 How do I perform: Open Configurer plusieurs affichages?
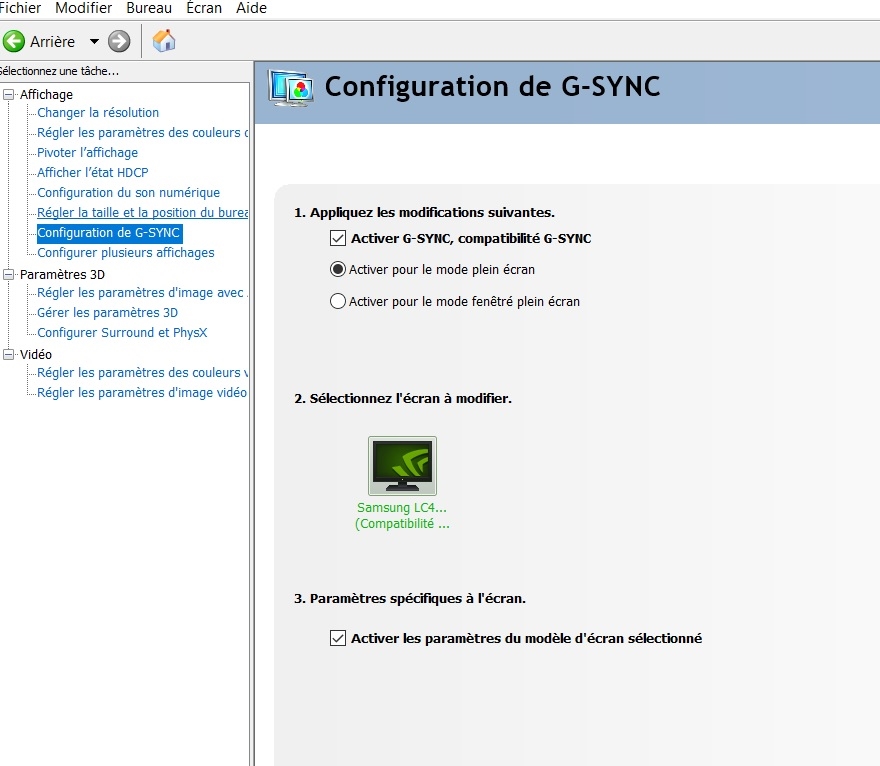pyautogui.click(x=126, y=253)
